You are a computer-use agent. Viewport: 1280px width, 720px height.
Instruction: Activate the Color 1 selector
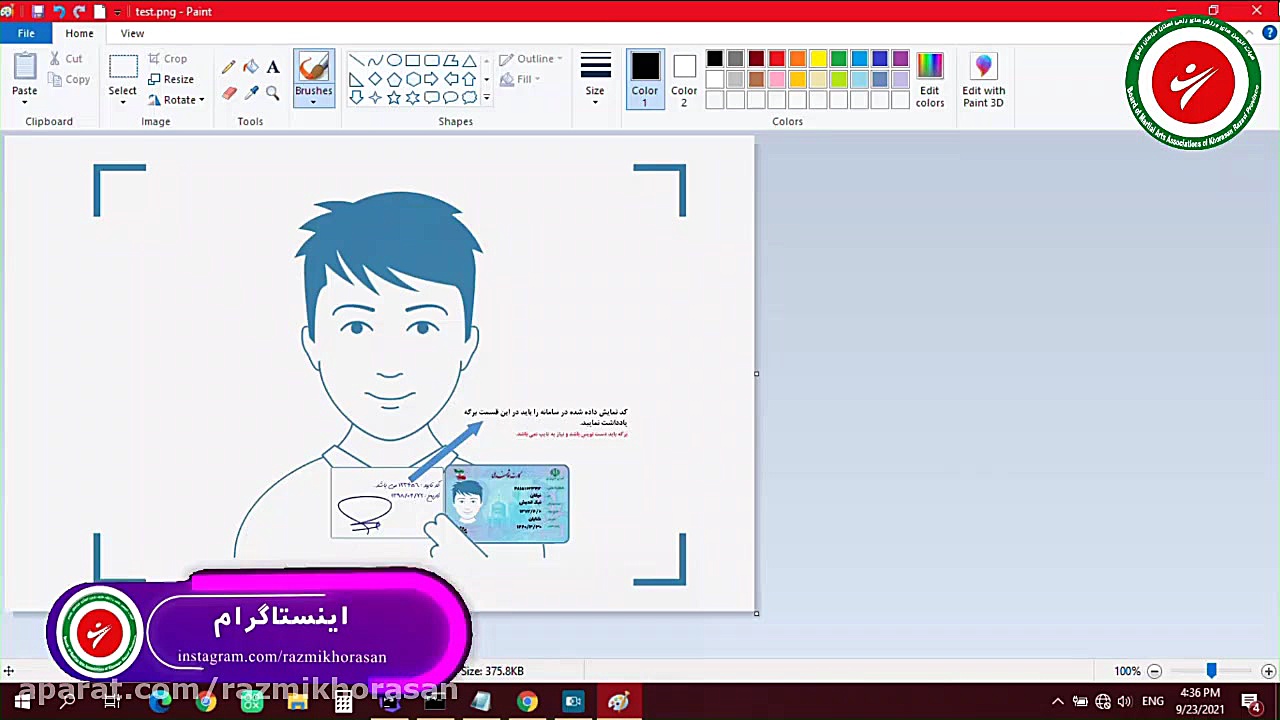645,80
